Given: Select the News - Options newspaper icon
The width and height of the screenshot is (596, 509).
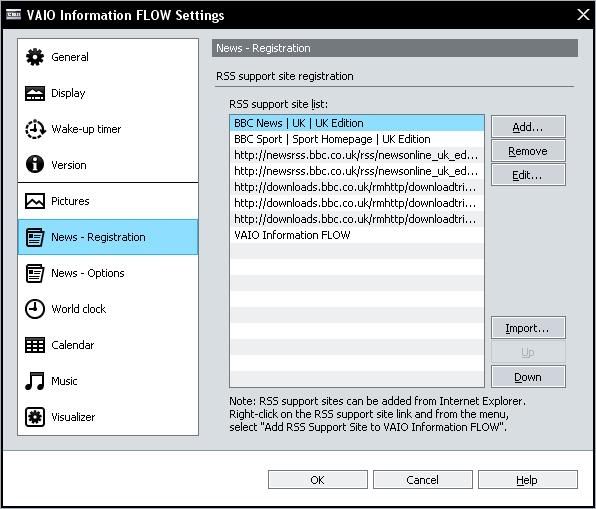Looking at the screenshot, I should click(x=35, y=273).
